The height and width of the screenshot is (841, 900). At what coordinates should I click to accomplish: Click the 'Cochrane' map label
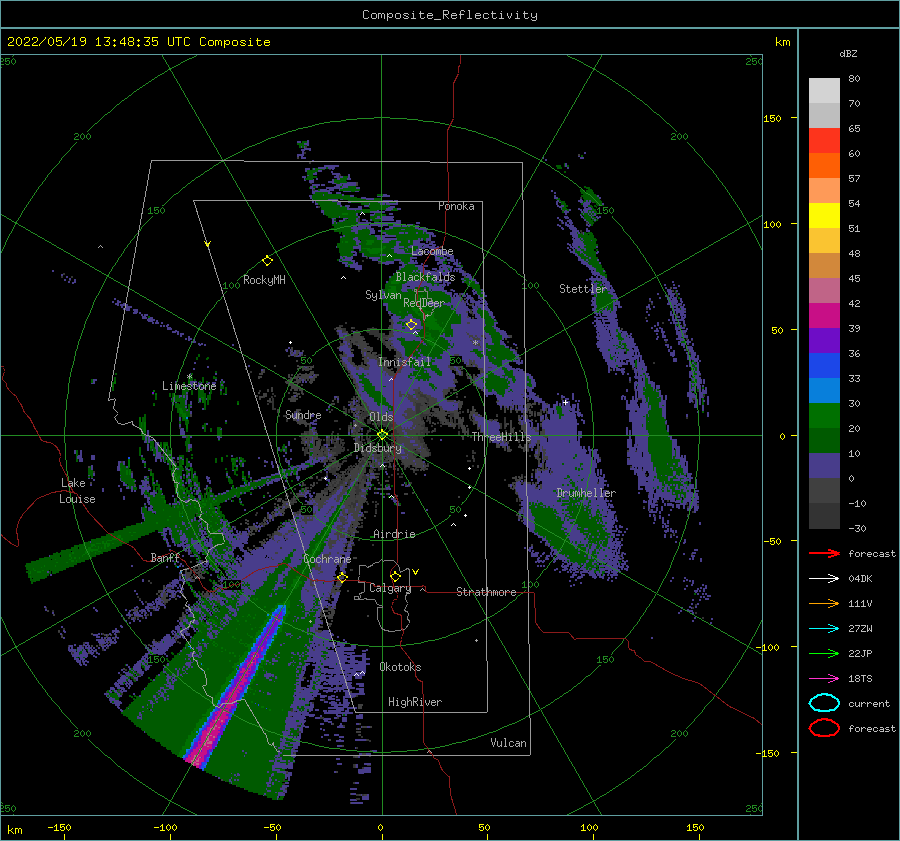(327, 559)
